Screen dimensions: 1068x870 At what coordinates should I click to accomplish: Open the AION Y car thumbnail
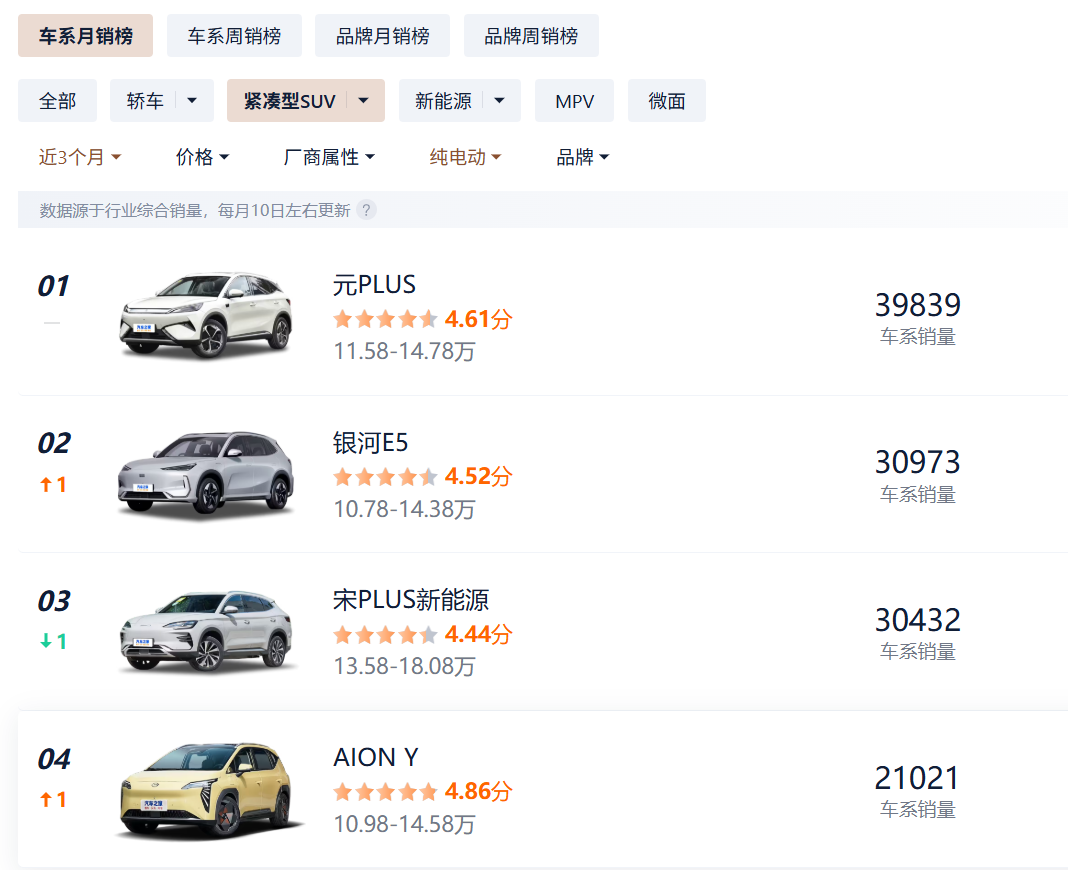(207, 790)
